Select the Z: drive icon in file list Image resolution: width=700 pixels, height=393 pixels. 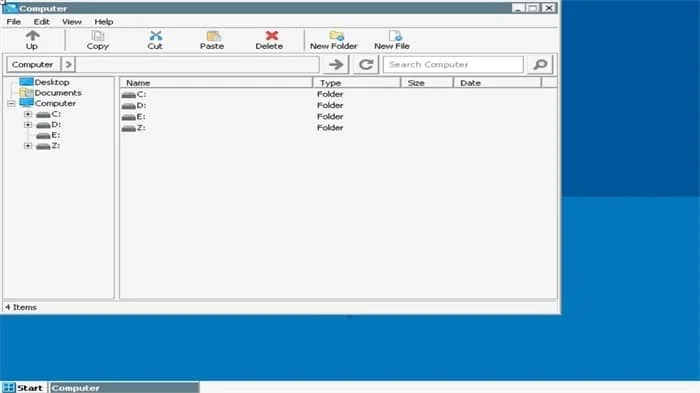tap(129, 128)
